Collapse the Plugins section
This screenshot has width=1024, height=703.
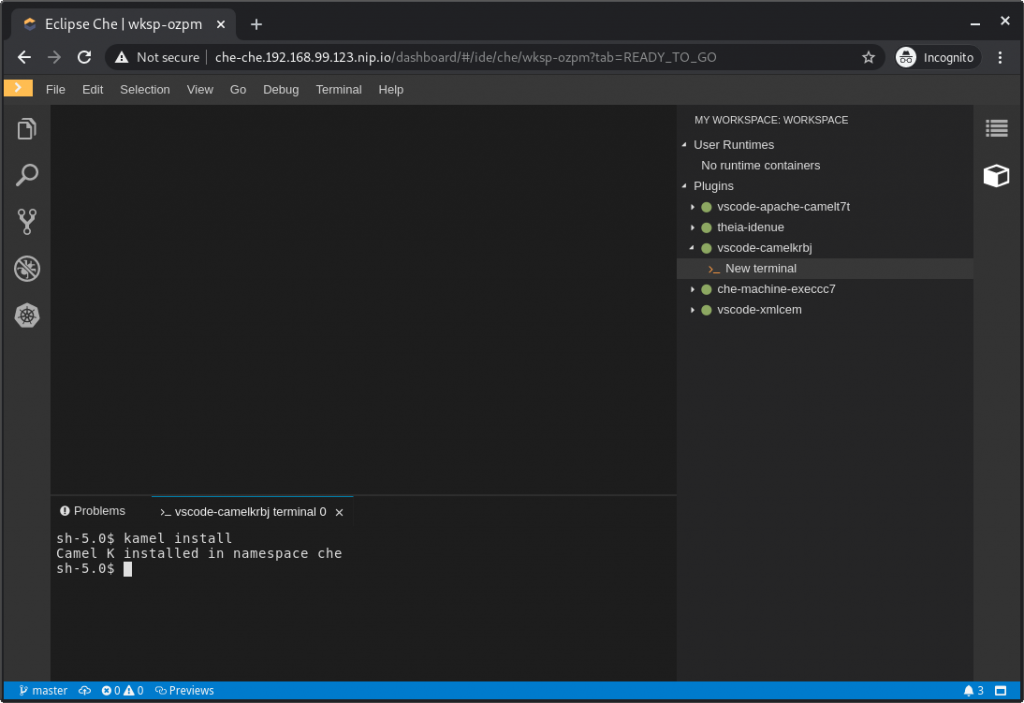pos(684,186)
